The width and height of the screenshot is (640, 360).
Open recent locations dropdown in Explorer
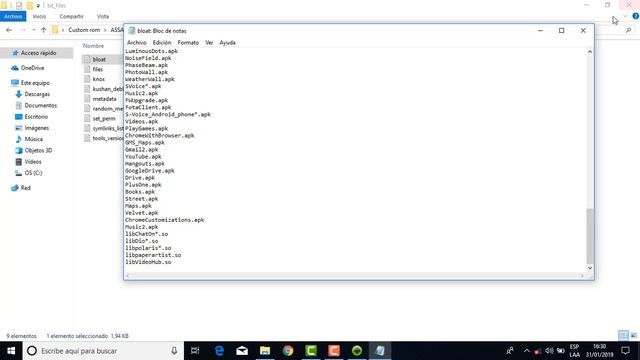pos(33,30)
